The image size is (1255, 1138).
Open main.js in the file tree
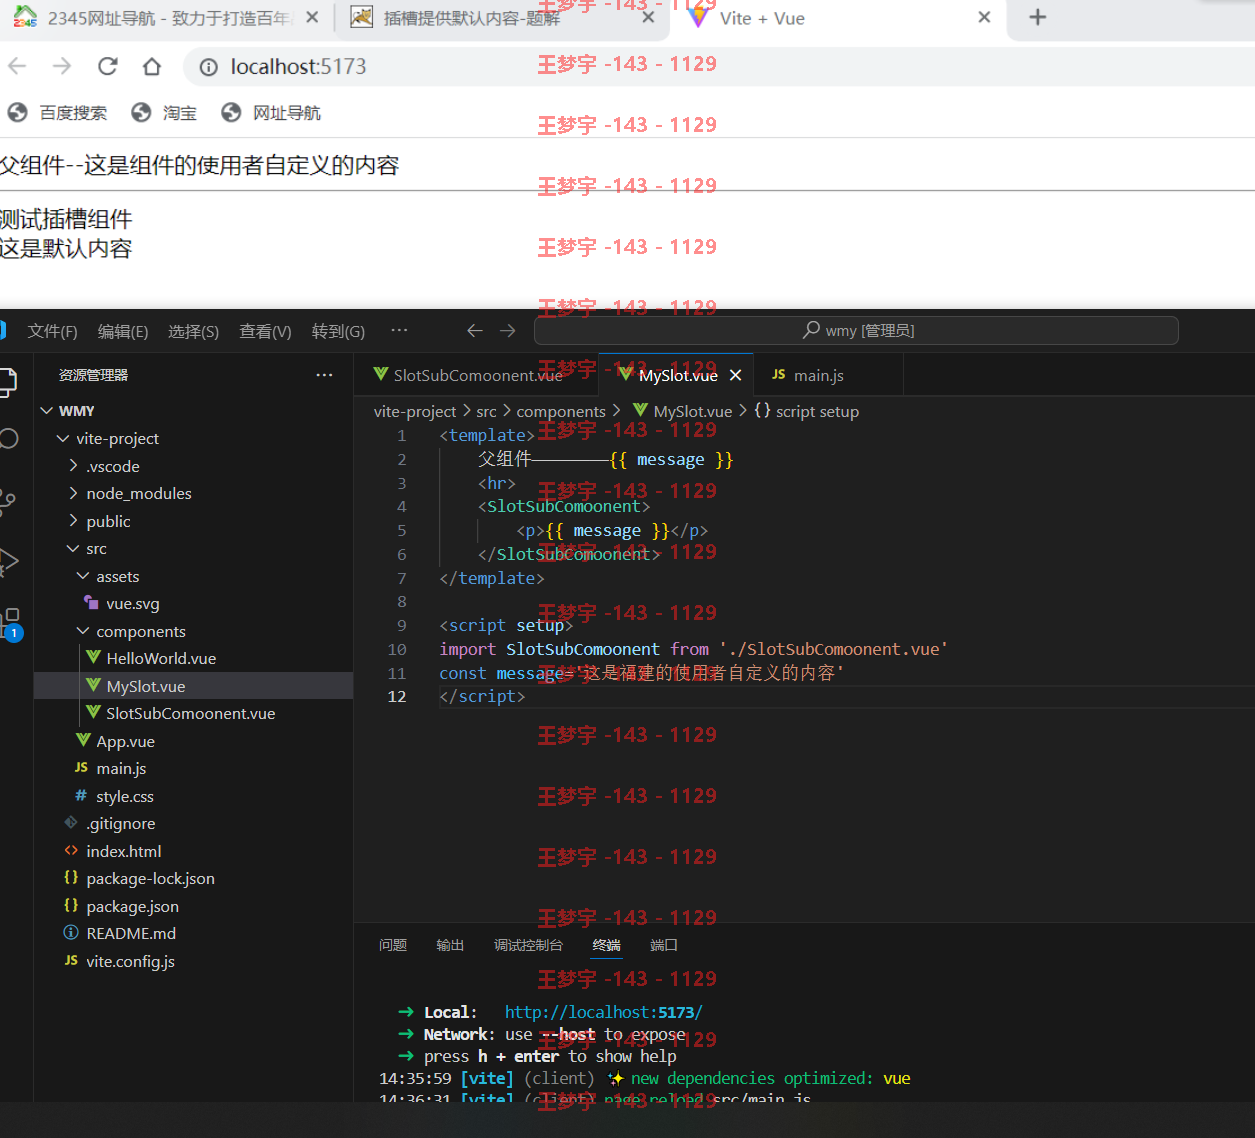click(121, 769)
